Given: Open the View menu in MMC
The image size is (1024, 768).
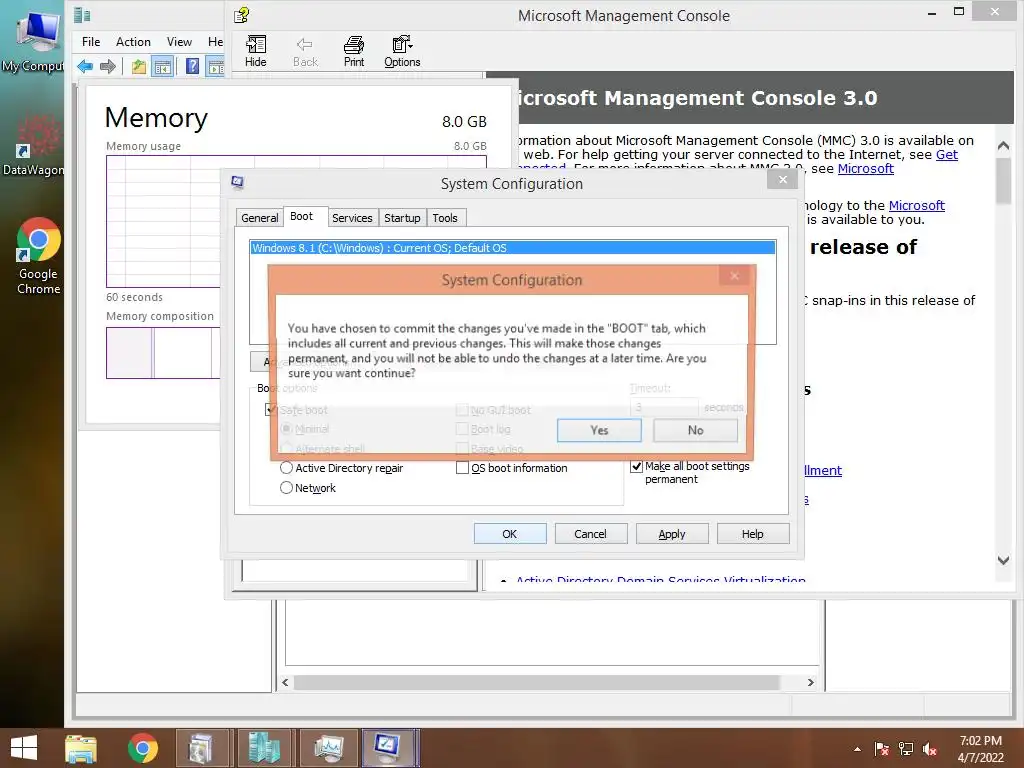Looking at the screenshot, I should [x=179, y=42].
